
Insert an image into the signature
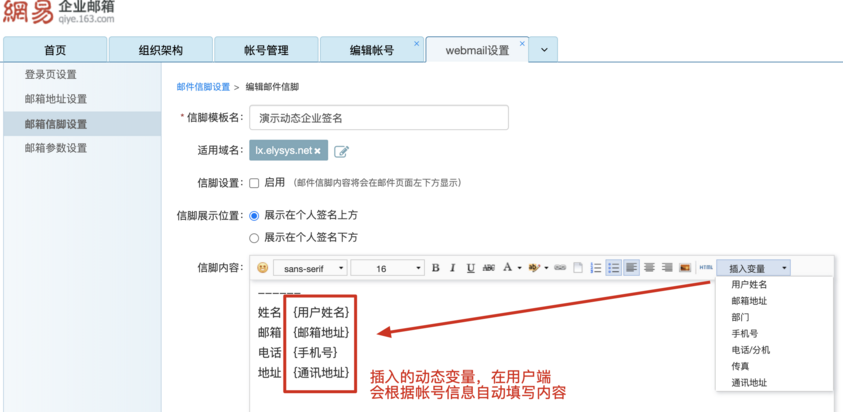pos(685,267)
